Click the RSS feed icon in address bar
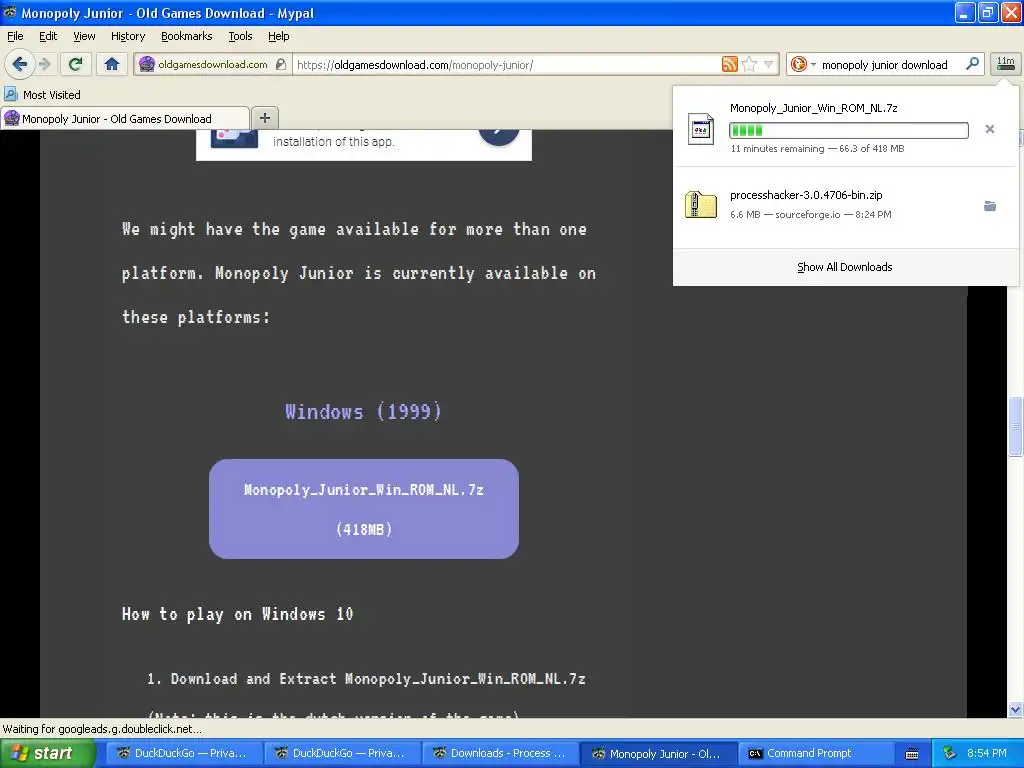The image size is (1024, 768). (x=729, y=64)
